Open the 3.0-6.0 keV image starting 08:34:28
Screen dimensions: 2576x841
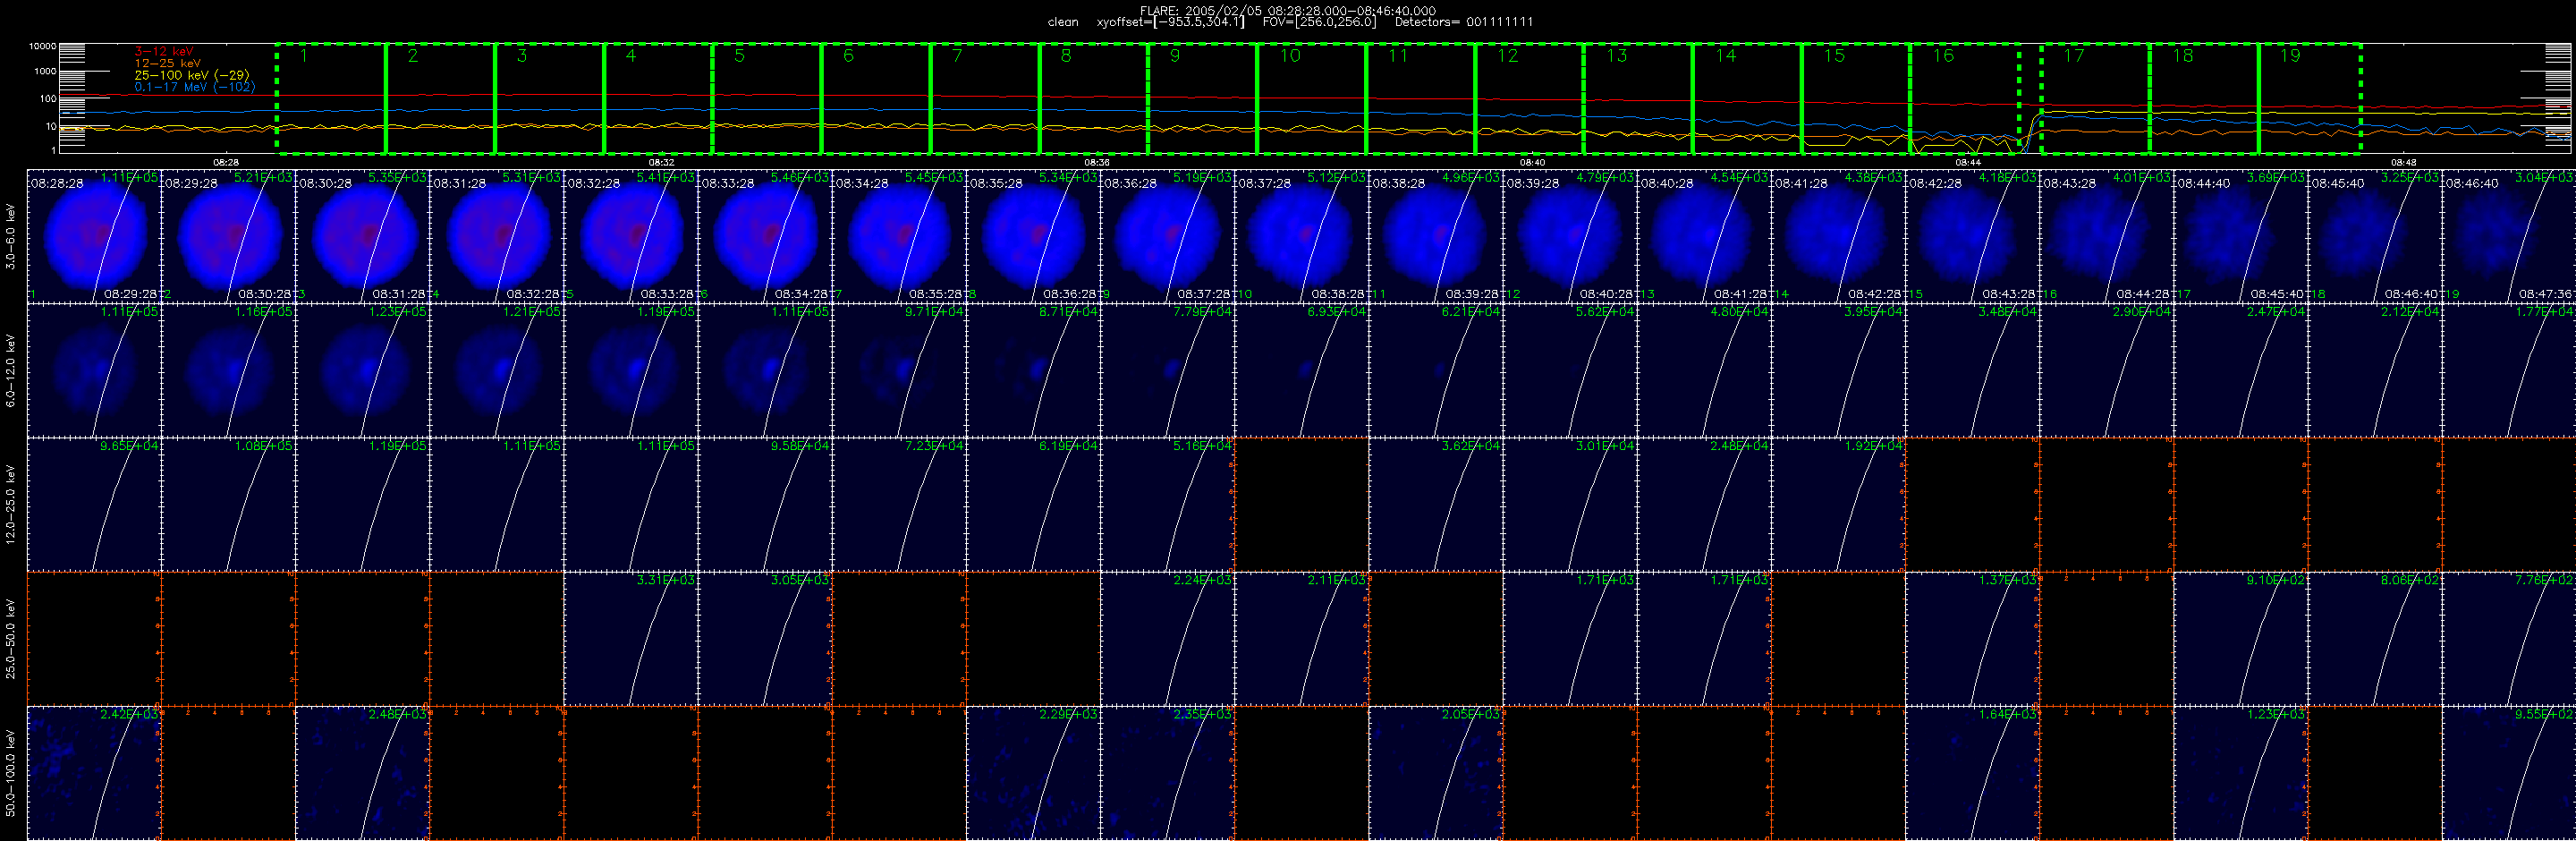900,236
